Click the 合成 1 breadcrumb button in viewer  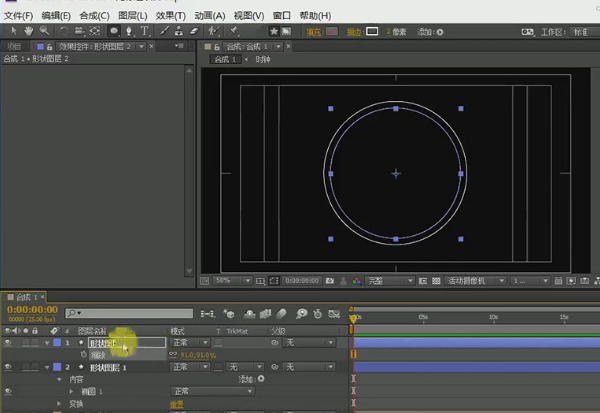pos(225,59)
